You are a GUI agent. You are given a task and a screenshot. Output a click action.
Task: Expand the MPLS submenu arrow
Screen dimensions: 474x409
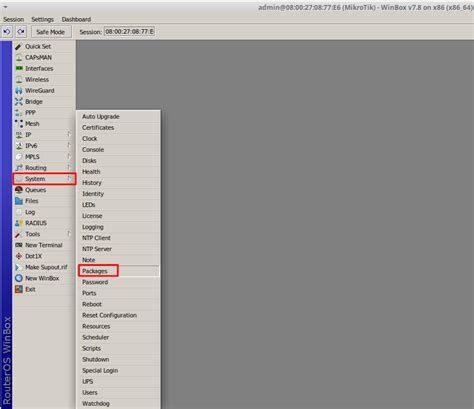coord(69,156)
